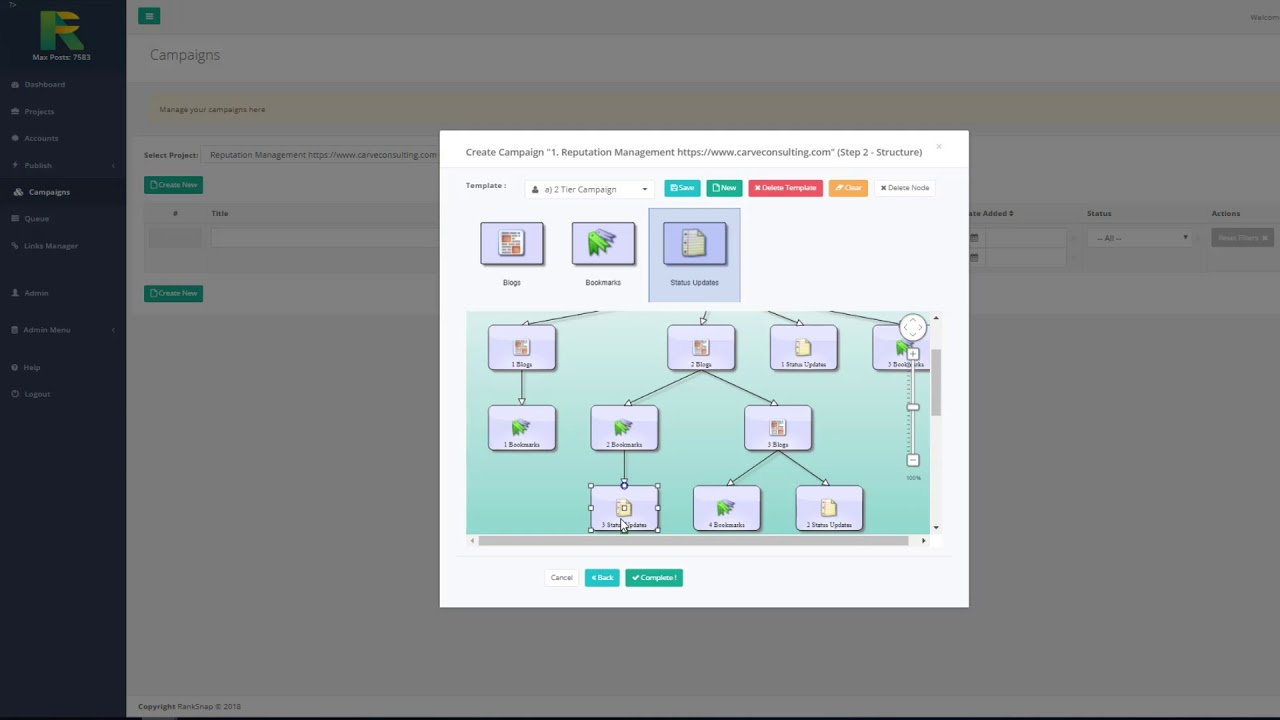
Task: Click Logout in the sidebar
Action: tap(37, 394)
